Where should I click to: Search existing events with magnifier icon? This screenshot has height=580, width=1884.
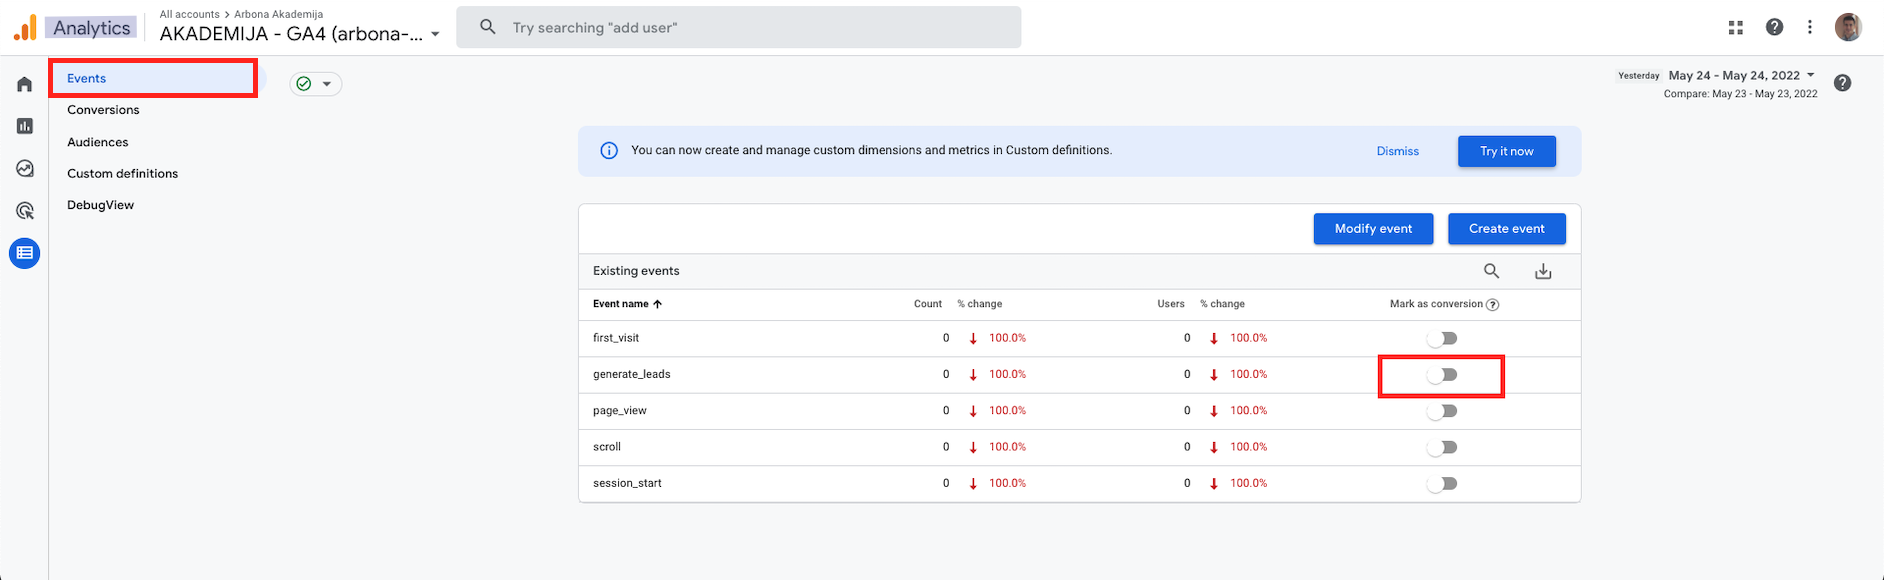click(1491, 271)
